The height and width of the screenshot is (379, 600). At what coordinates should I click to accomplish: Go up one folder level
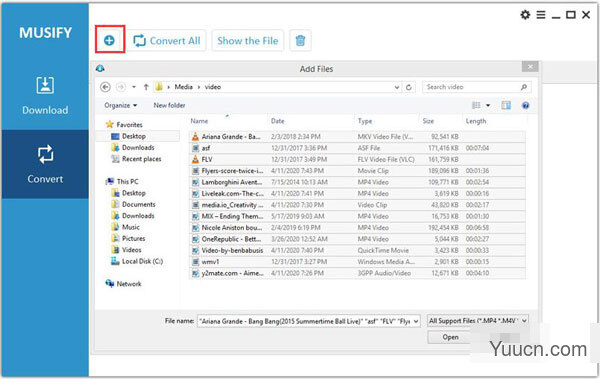click(x=146, y=87)
